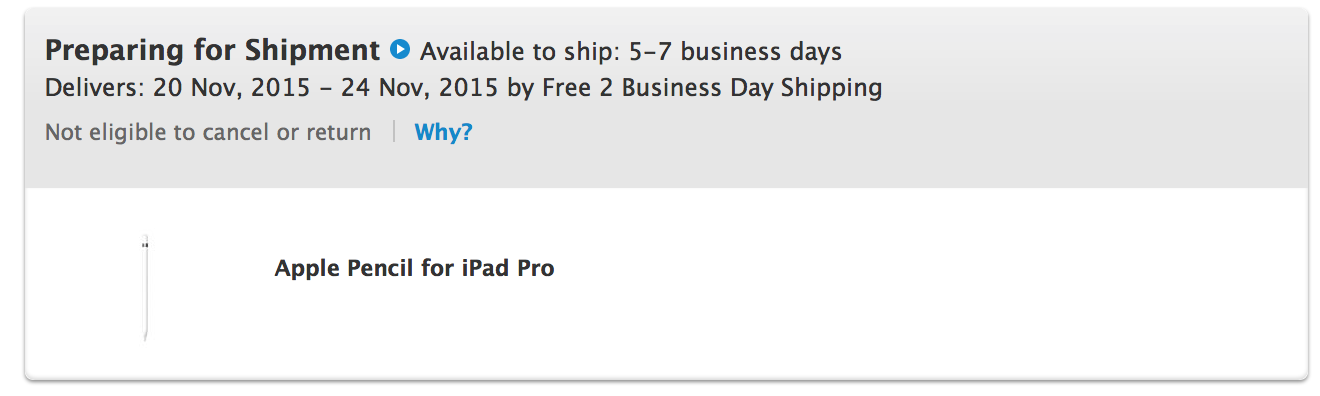Click the "Preparing for Shipment" heading
The width and height of the screenshot is (1320, 396).
tap(213, 50)
